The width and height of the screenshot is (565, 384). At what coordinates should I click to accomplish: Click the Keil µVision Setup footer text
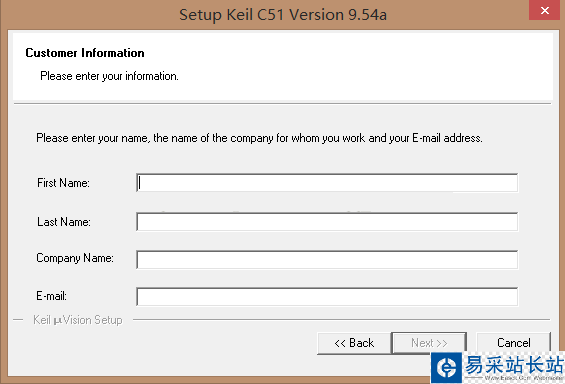click(78, 320)
